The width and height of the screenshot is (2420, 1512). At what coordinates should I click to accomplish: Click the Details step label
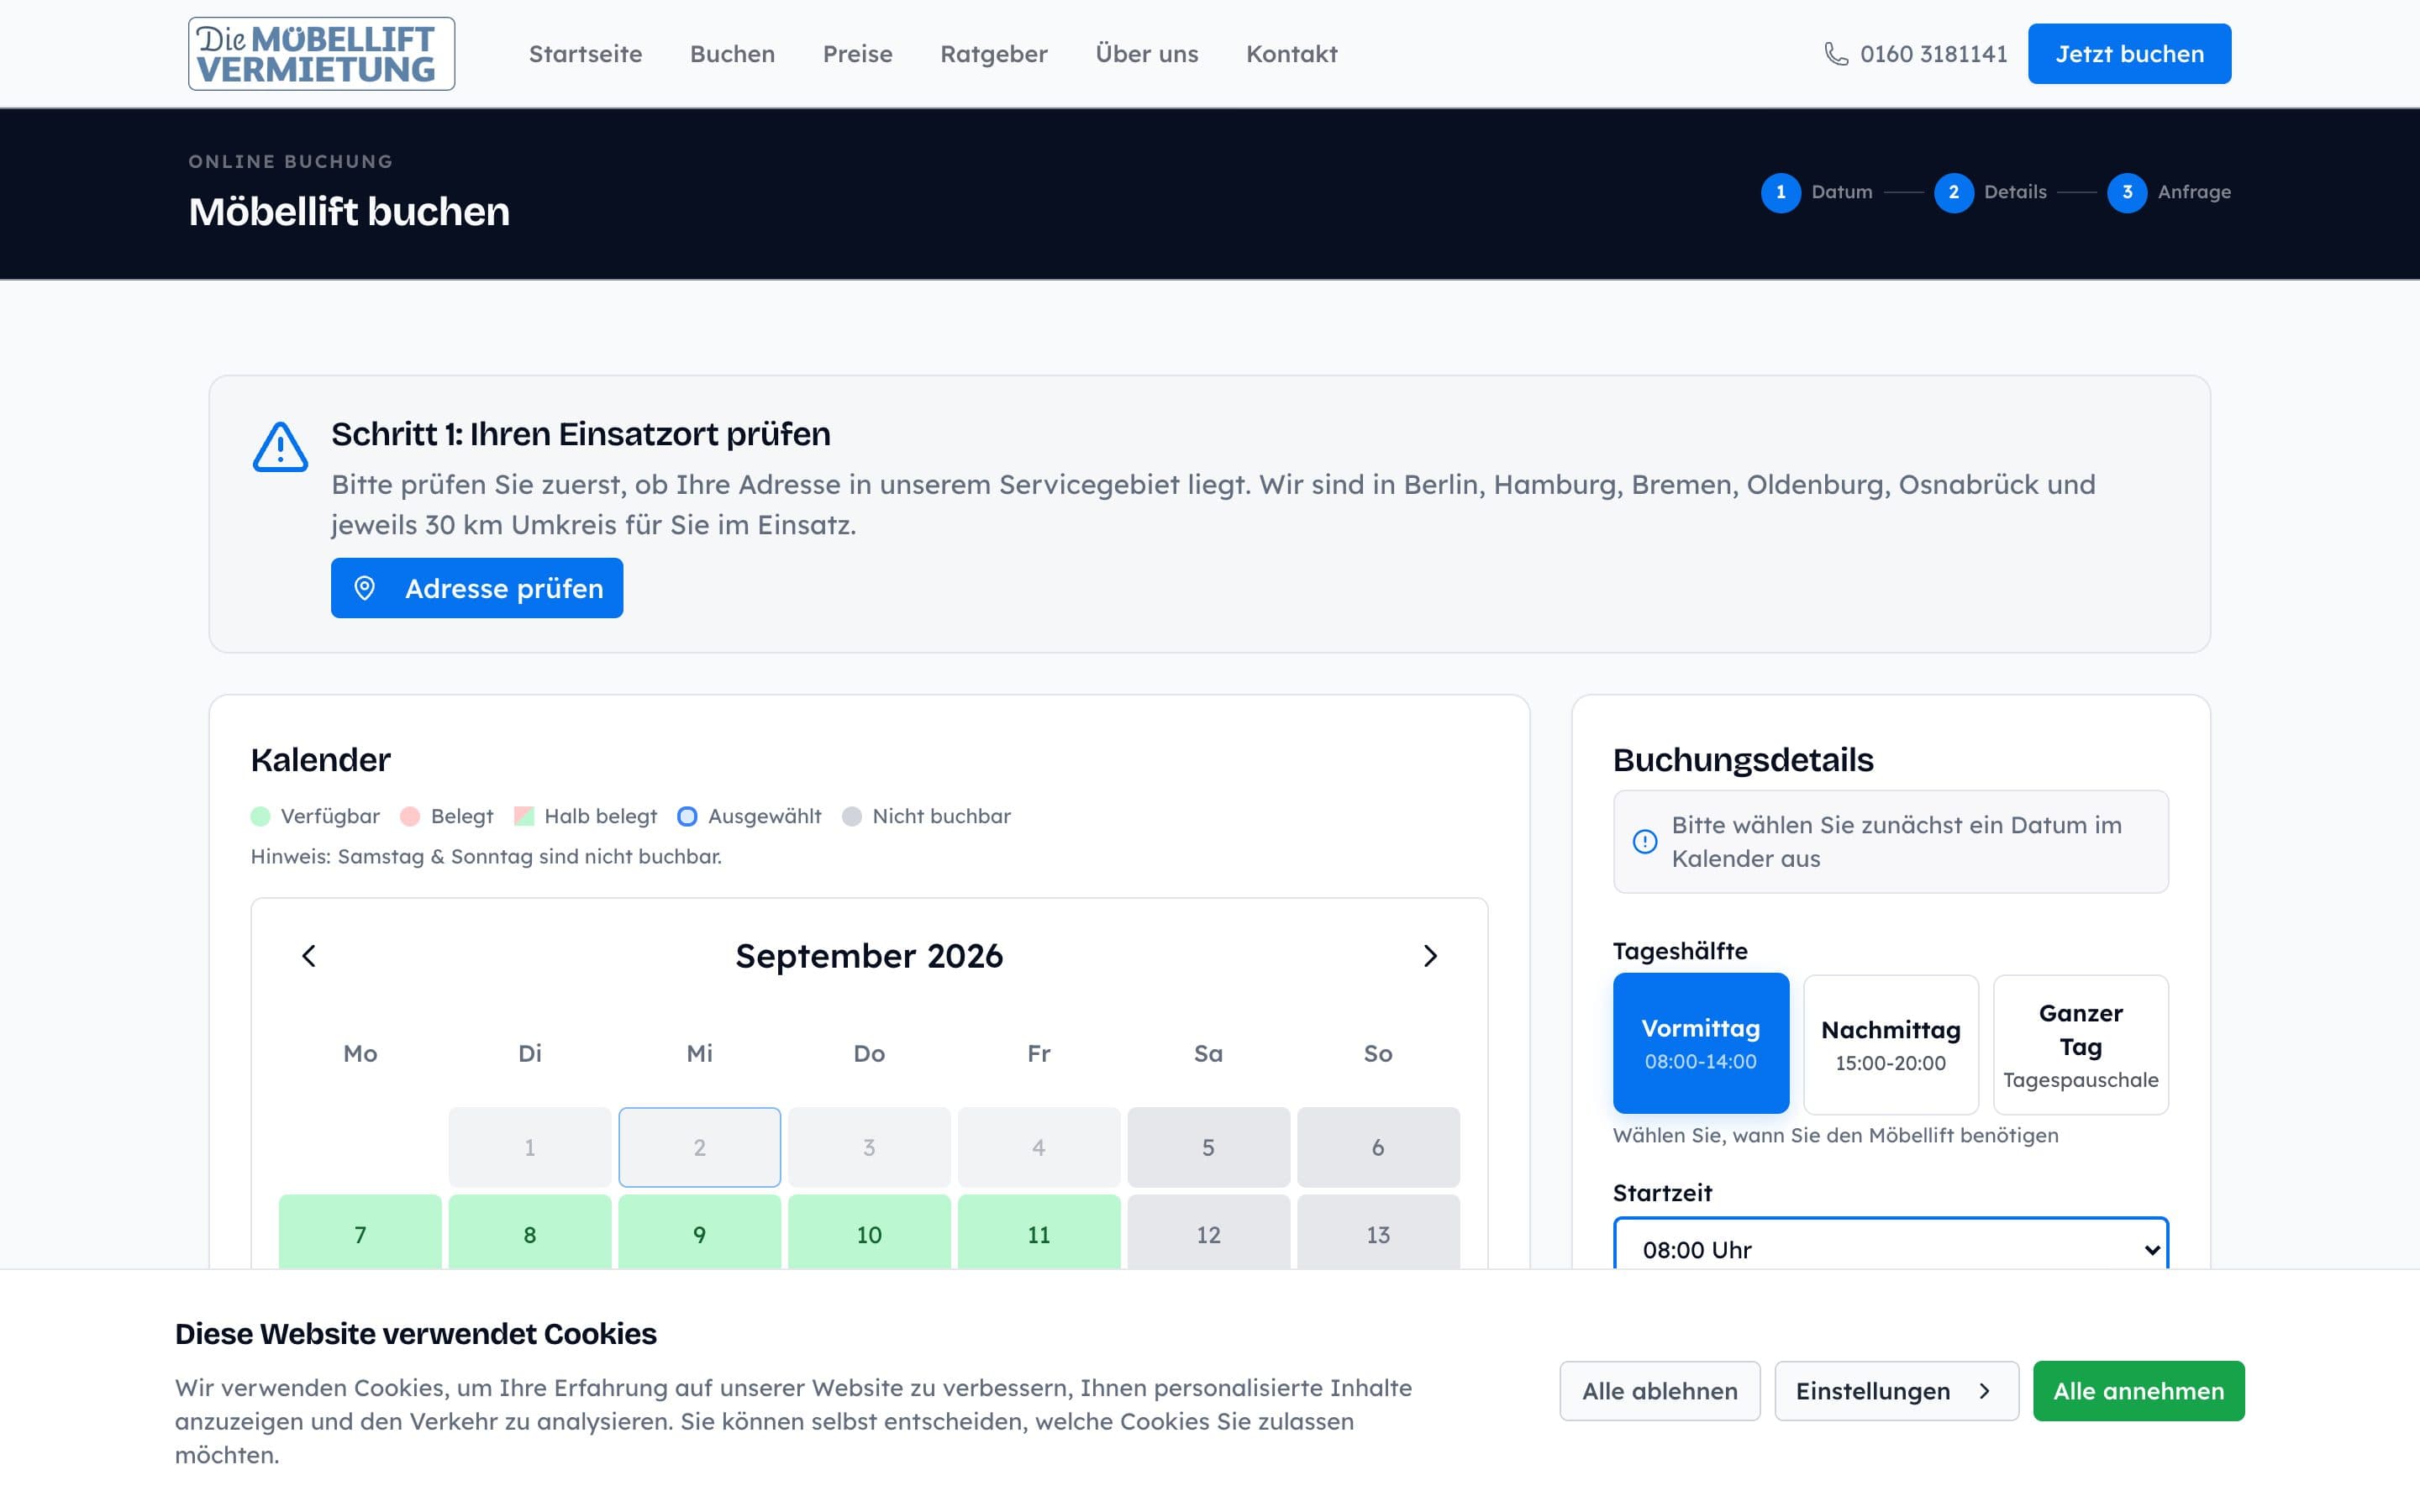coord(2015,192)
